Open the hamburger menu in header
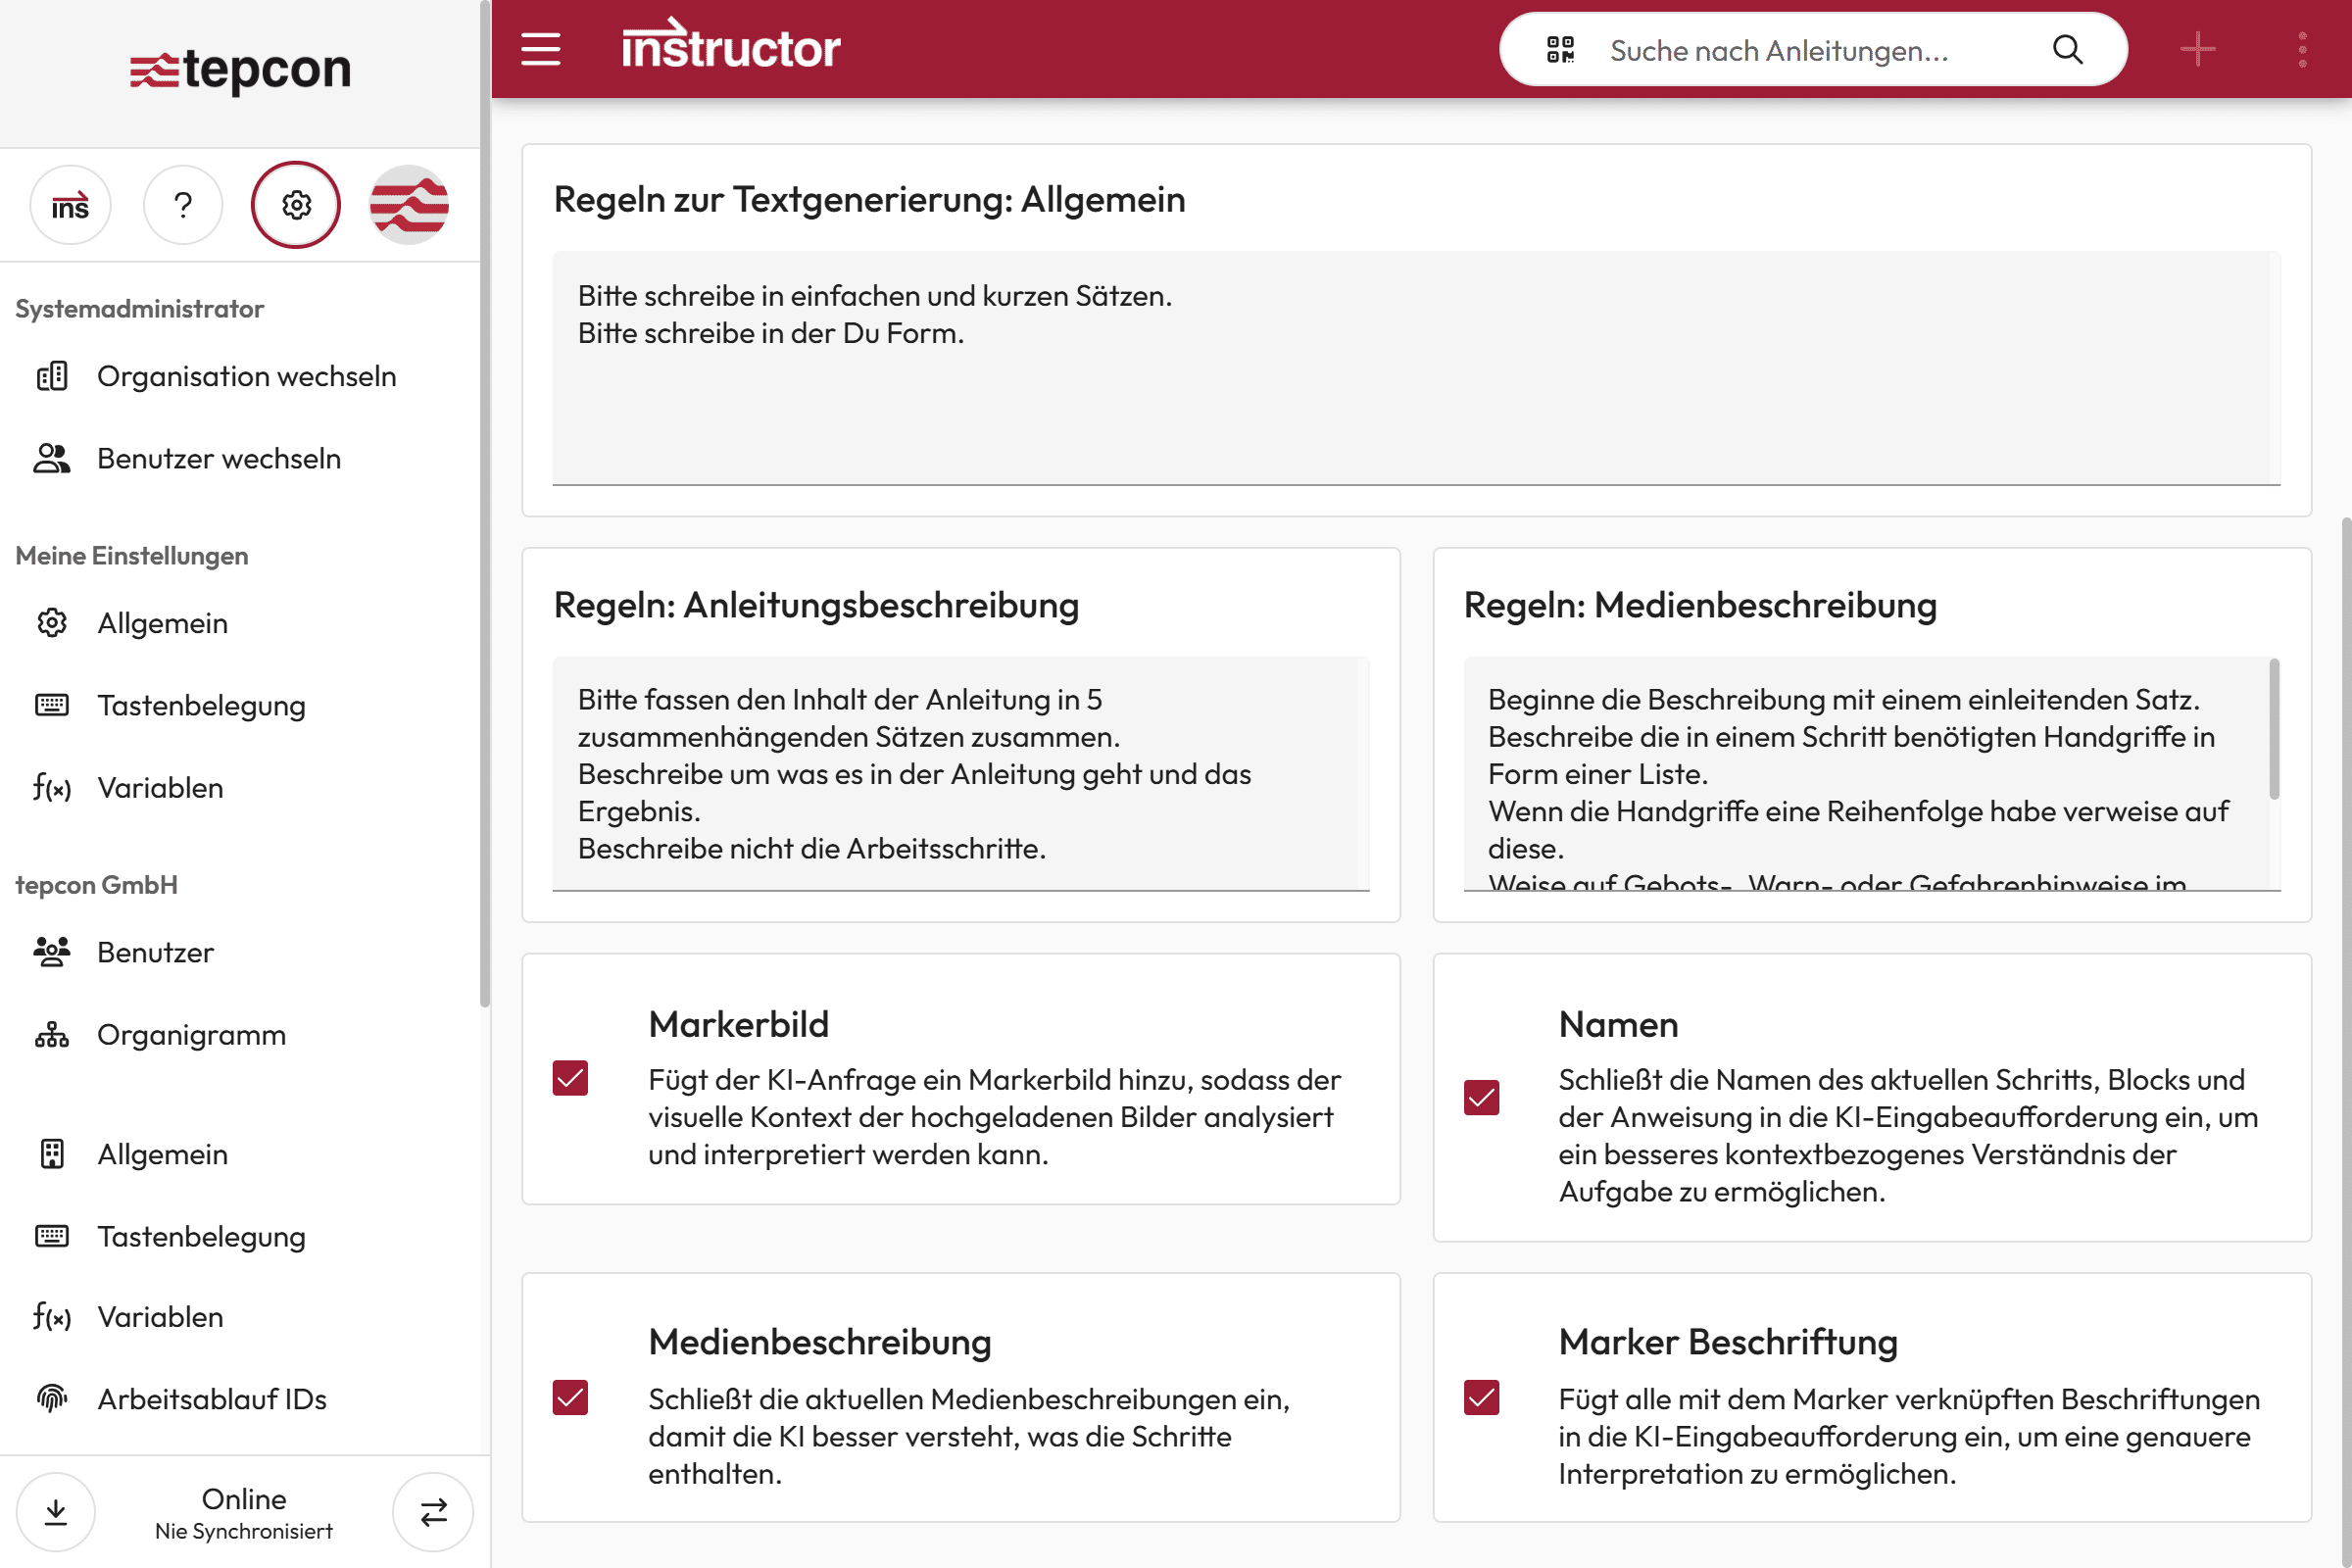Viewport: 2352px width, 1568px height. tap(540, 49)
